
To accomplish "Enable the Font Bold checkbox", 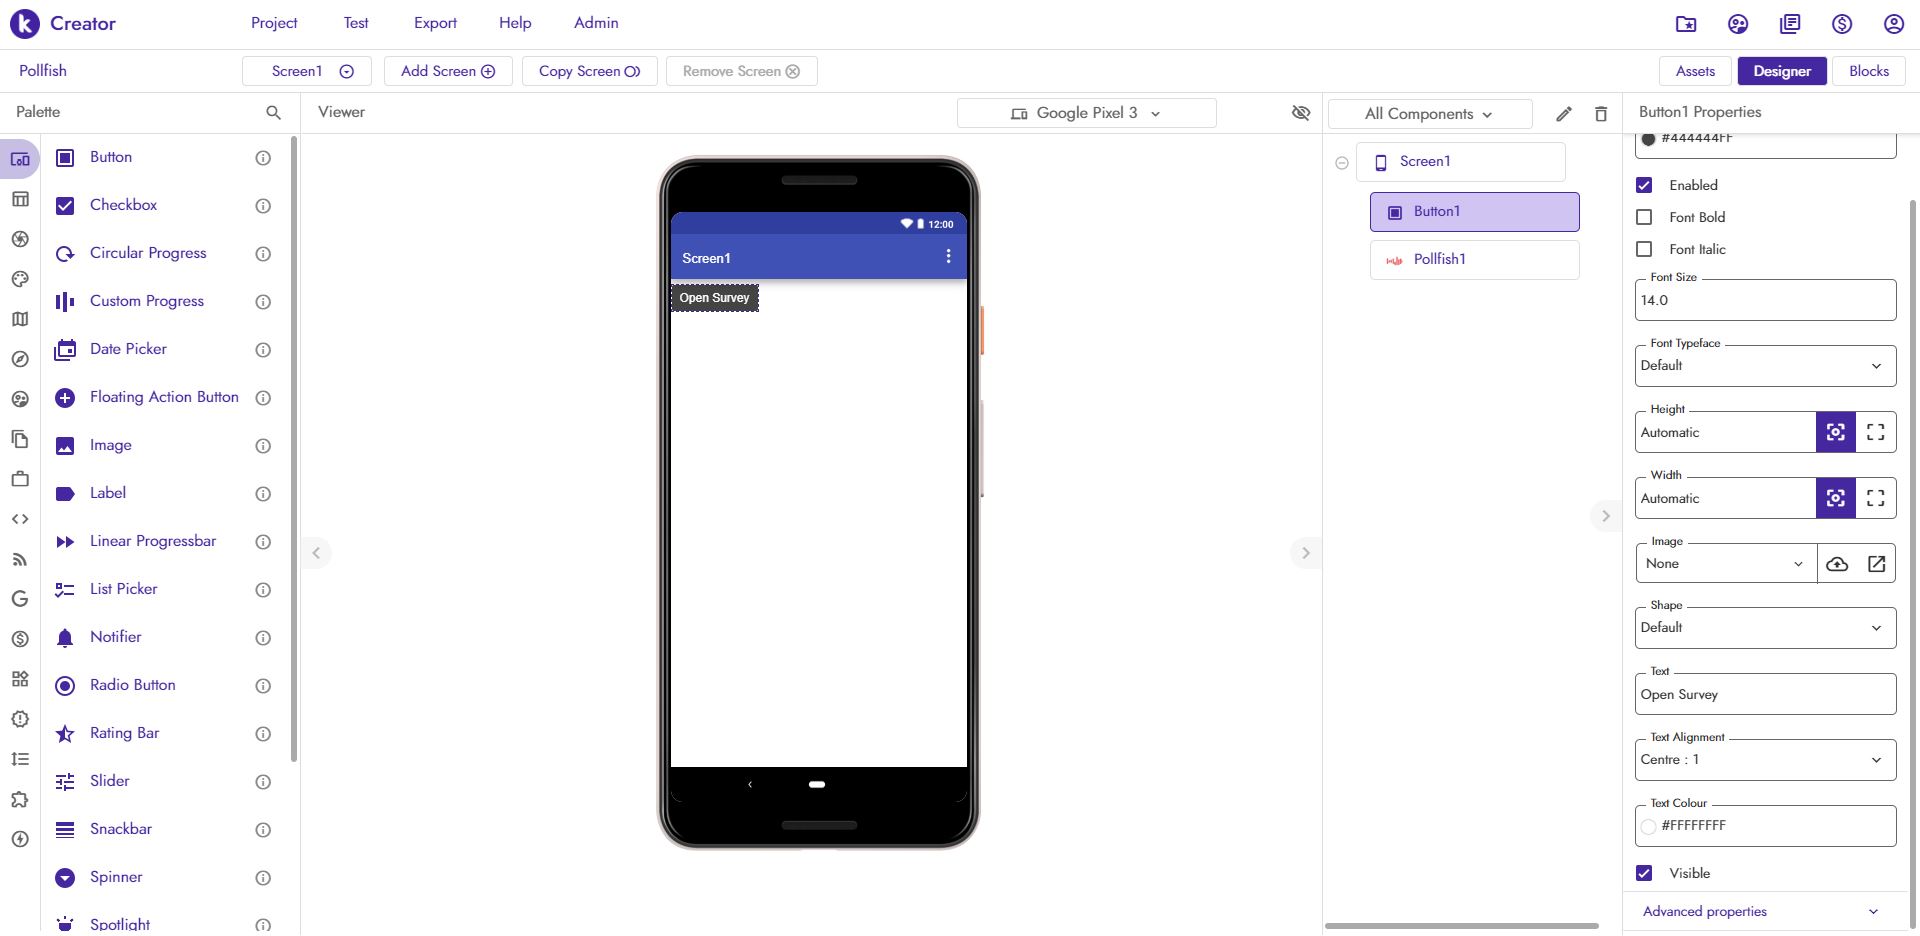I will pyautogui.click(x=1644, y=217).
